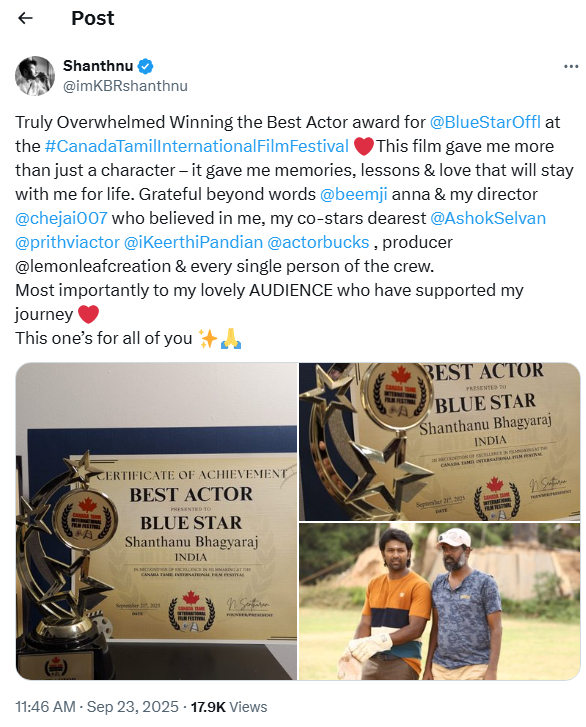Open the @iKeerthiPandian mention
This screenshot has width=586, height=727.
pyautogui.click(x=193, y=242)
